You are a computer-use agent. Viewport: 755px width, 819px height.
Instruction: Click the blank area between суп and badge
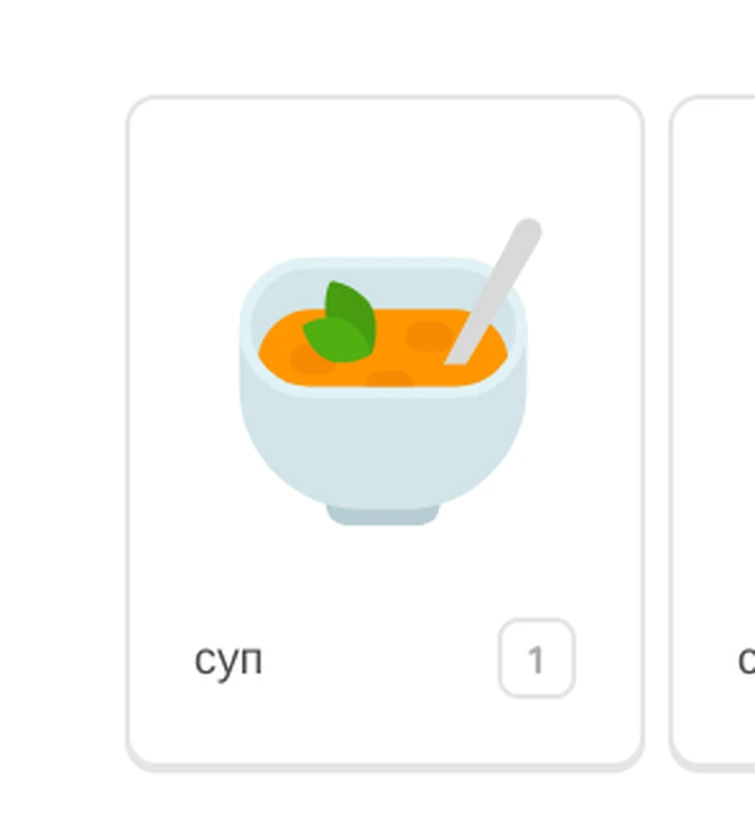(380, 660)
